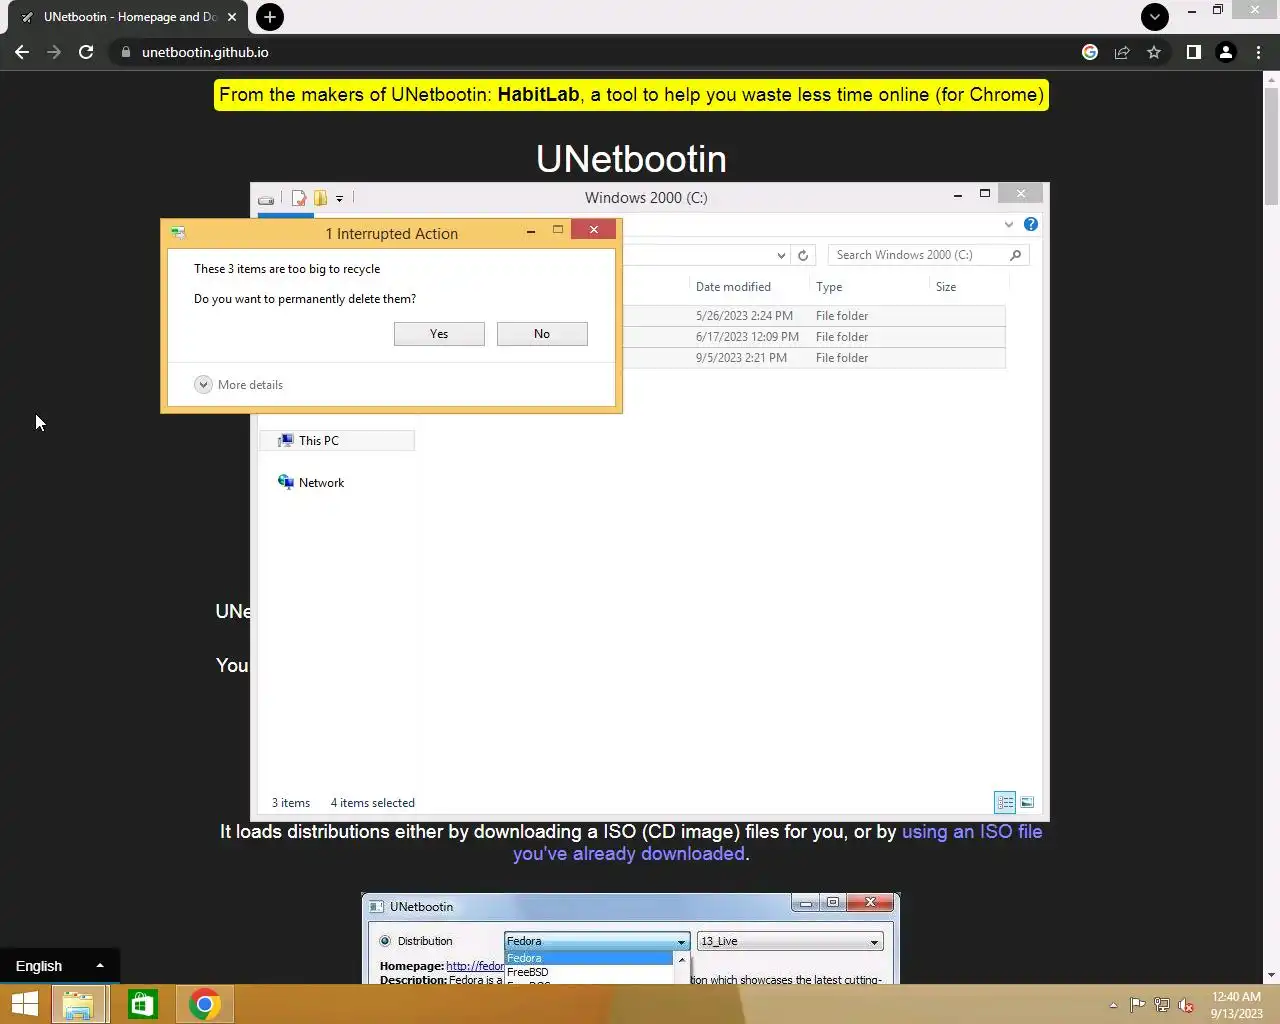Screen dimensions: 1280x1024
Task: Reload the unetbootin.github.io page
Action: tap(86, 52)
